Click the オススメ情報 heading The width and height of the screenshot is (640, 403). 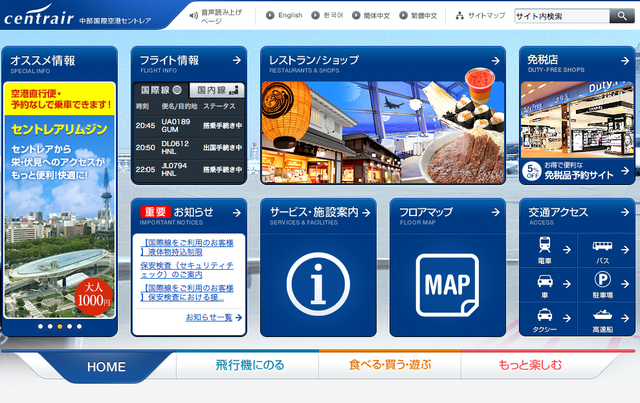[42, 61]
